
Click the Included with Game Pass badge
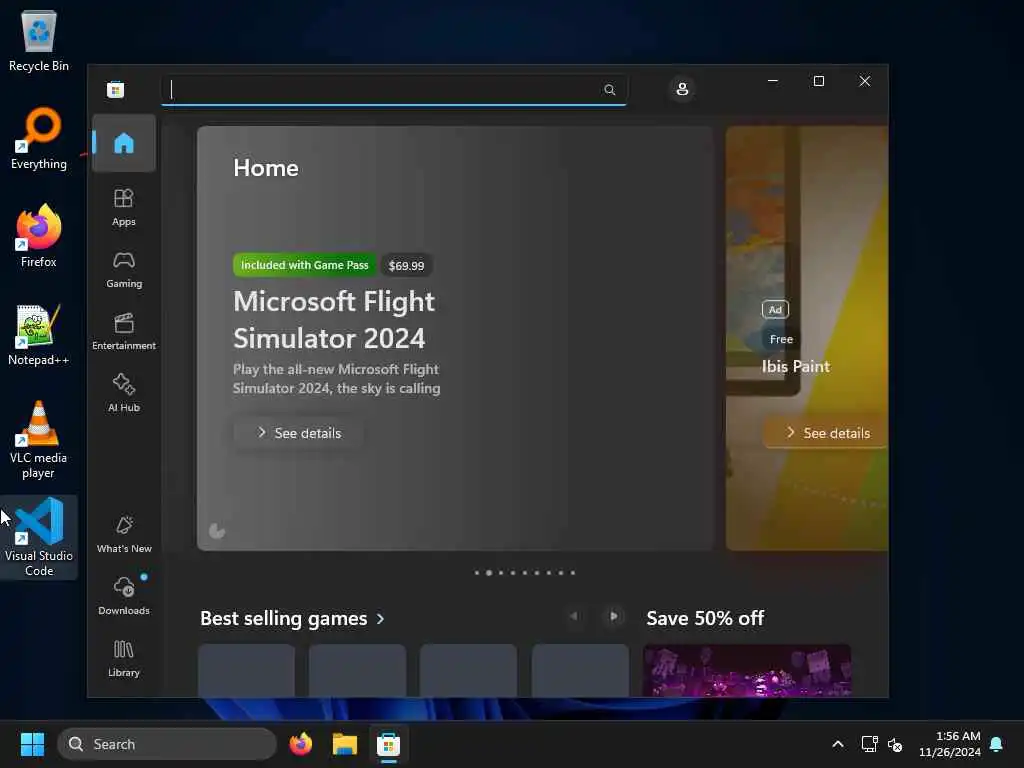pyautogui.click(x=304, y=265)
